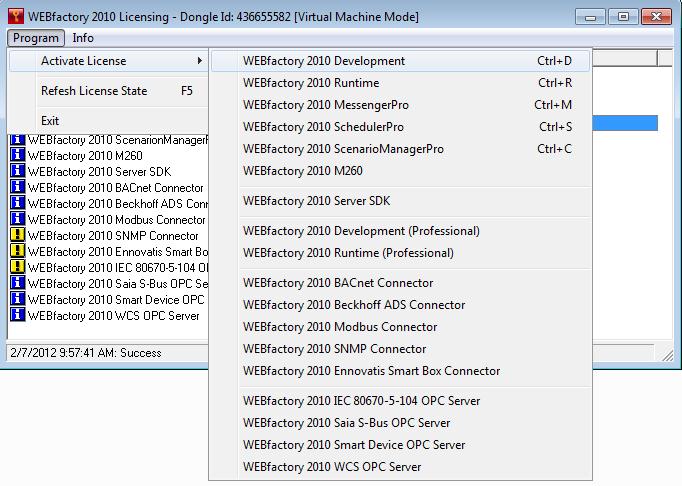Open the Program menu
The width and height of the screenshot is (682, 486).
click(x=36, y=38)
